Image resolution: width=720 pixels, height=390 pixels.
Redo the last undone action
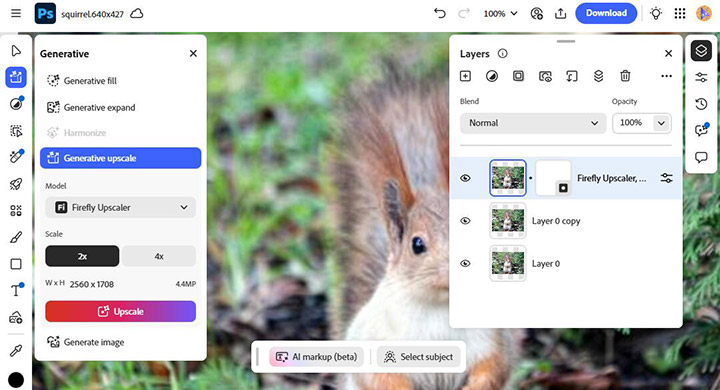(464, 13)
